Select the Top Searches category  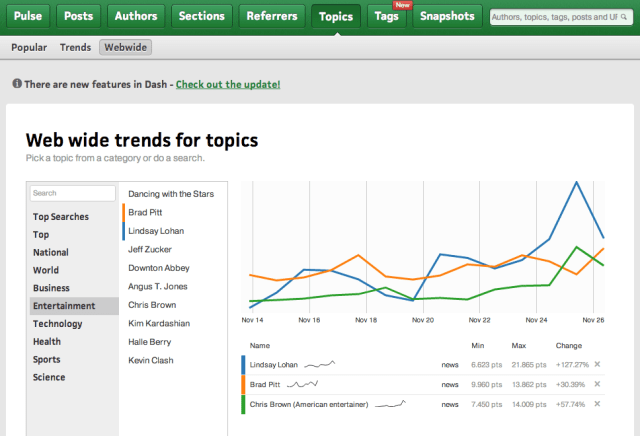pyautogui.click(x=60, y=216)
